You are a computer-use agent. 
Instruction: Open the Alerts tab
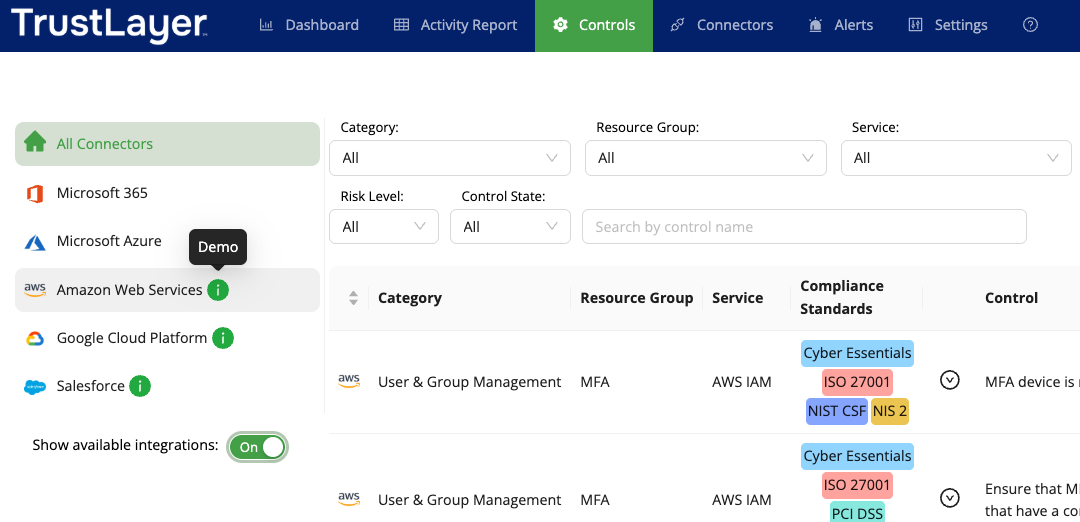pos(841,25)
